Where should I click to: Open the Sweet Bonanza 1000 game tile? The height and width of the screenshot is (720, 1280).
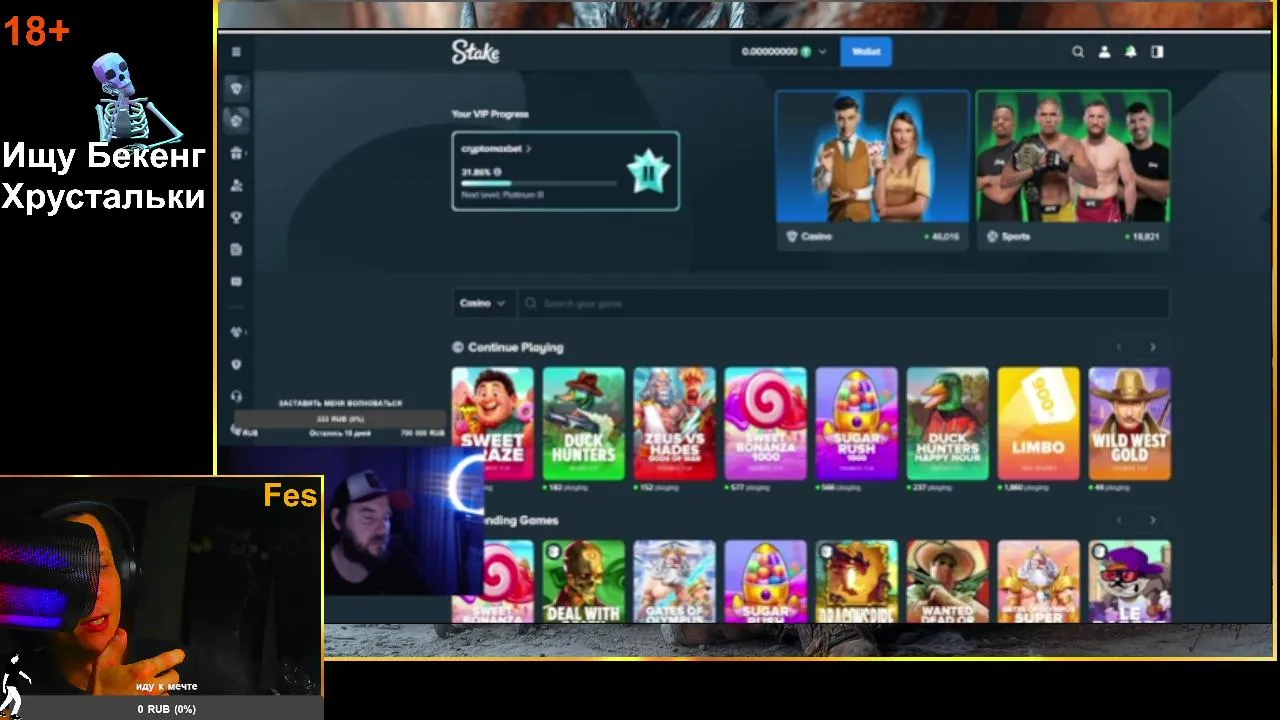pos(765,423)
